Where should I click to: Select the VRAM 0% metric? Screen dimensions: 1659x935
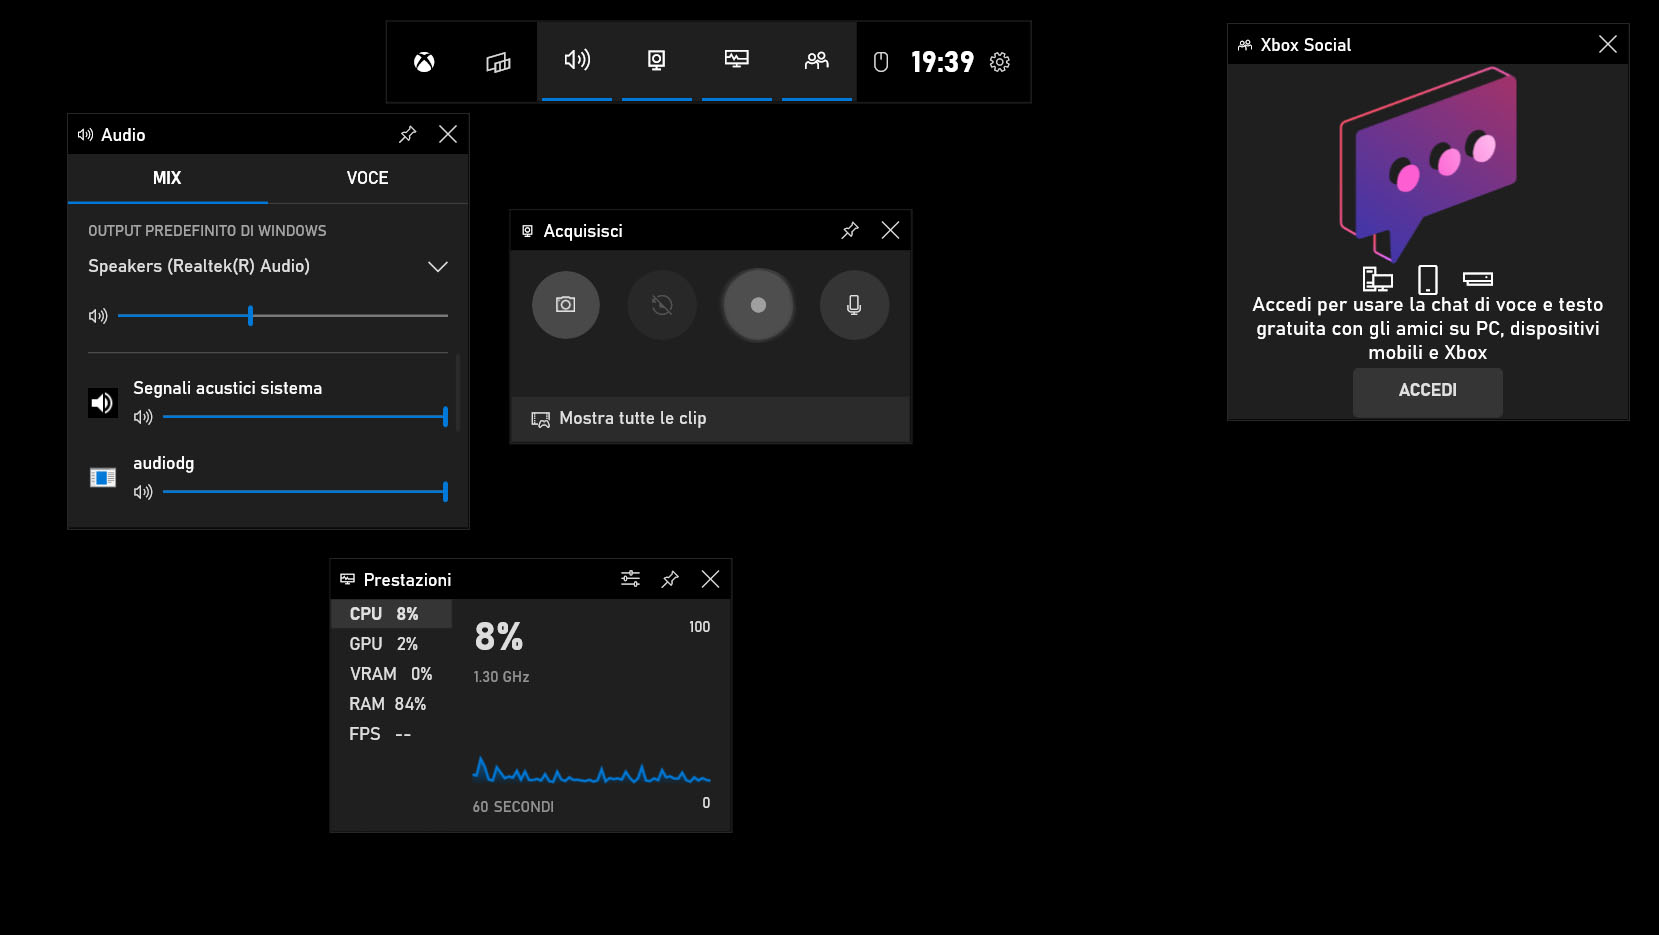392,674
